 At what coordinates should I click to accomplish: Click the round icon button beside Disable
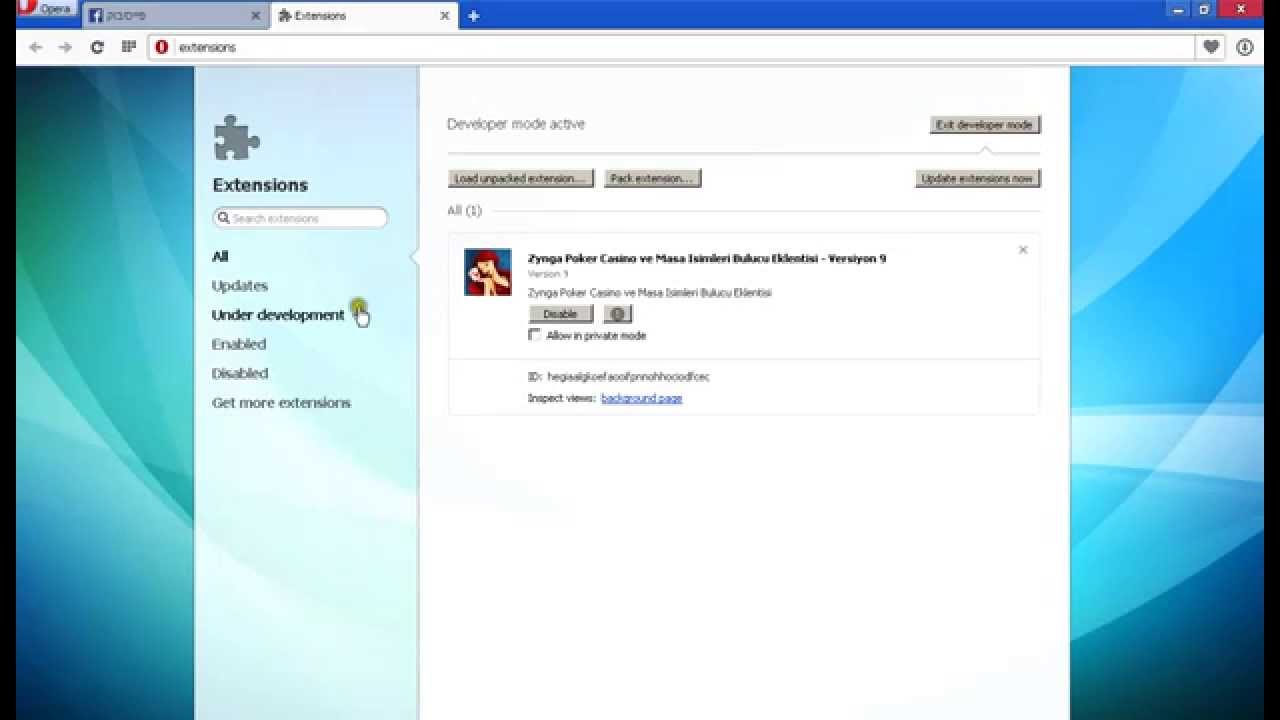[x=617, y=314]
